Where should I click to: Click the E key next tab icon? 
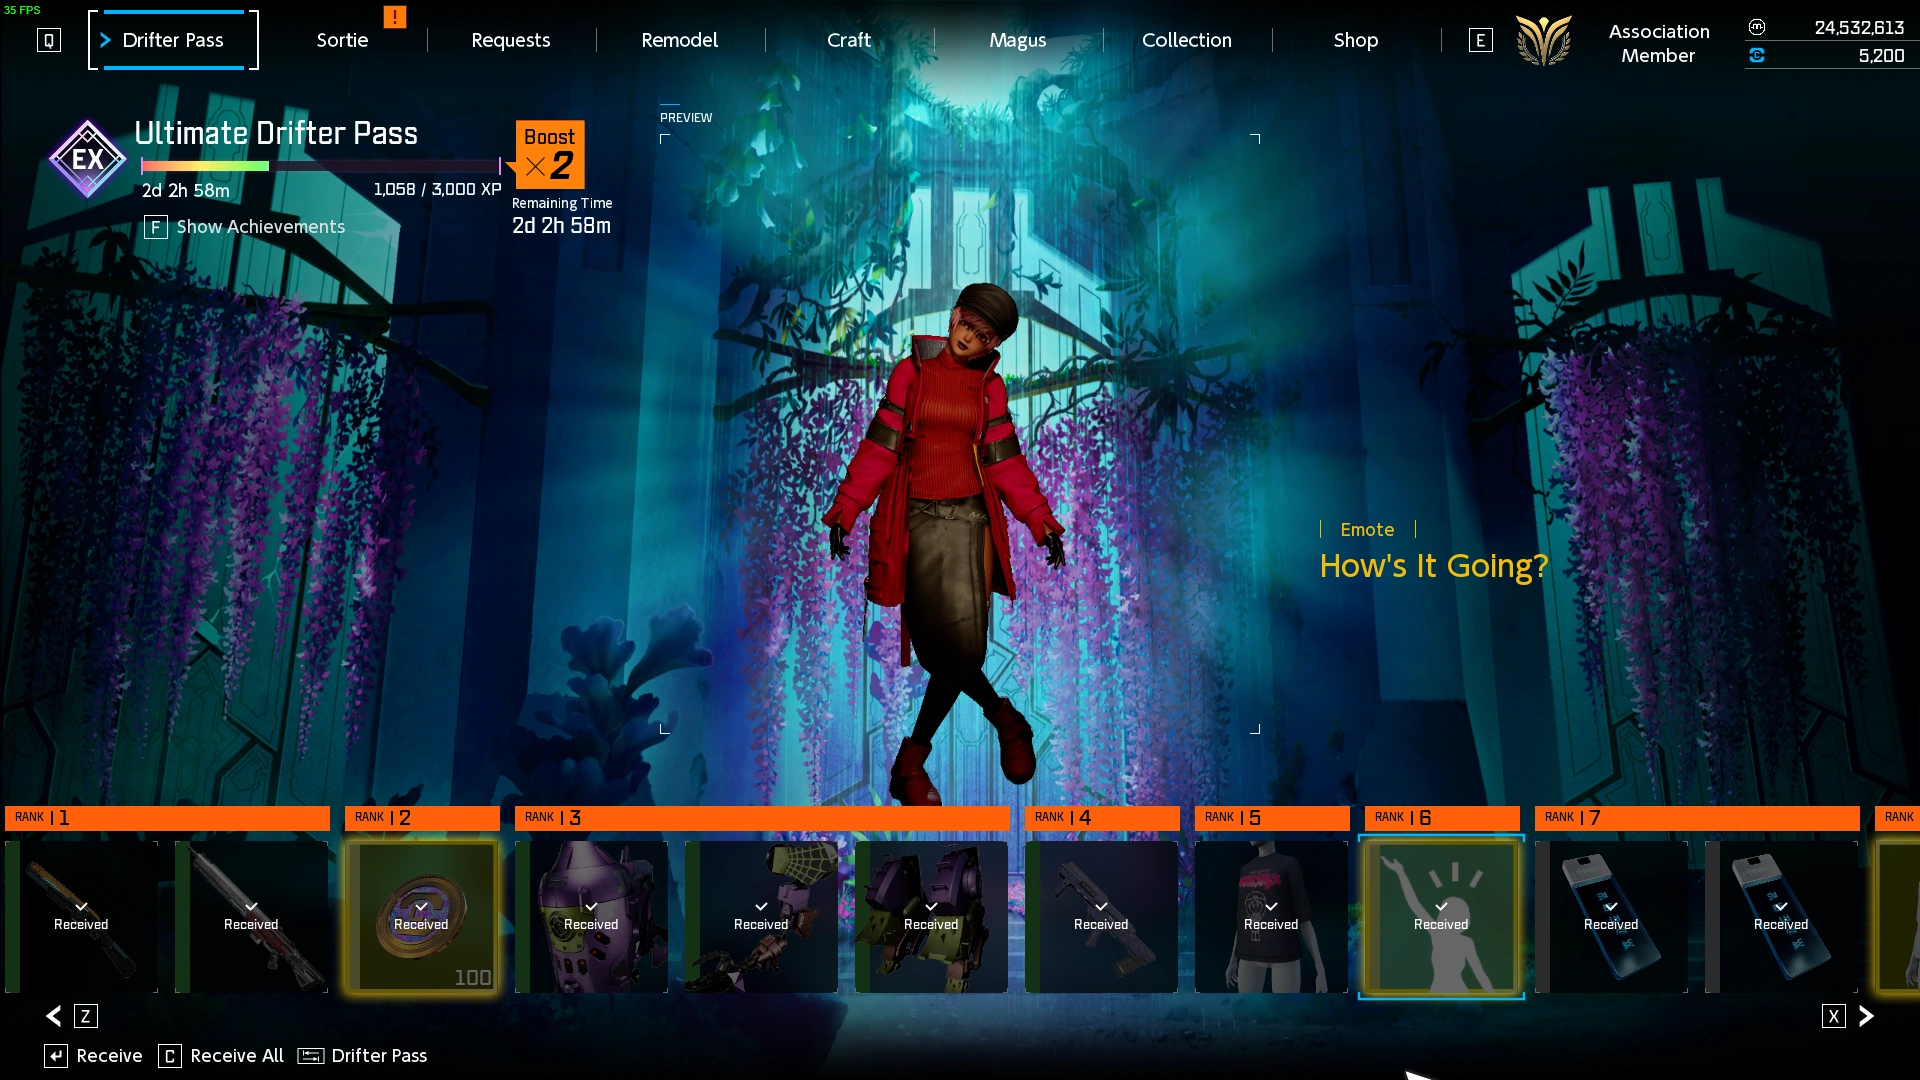(x=1480, y=41)
